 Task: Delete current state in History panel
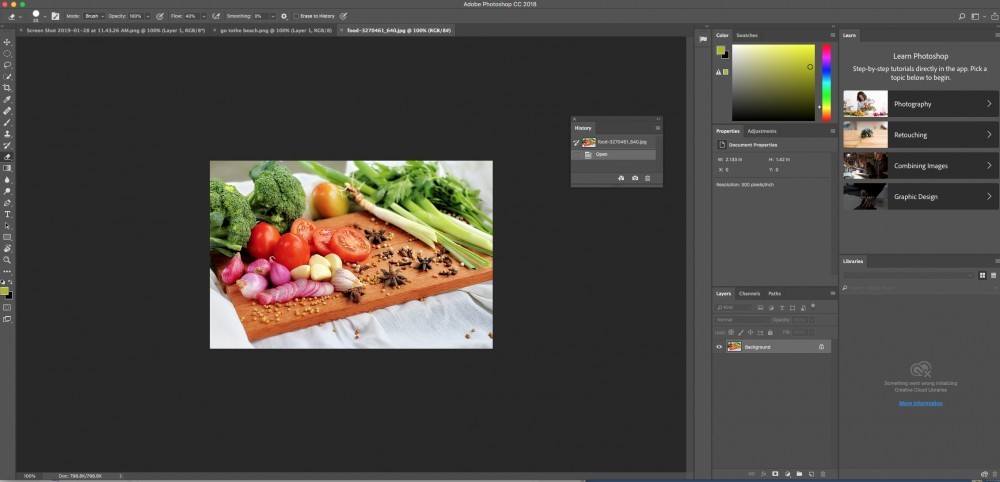(x=647, y=179)
